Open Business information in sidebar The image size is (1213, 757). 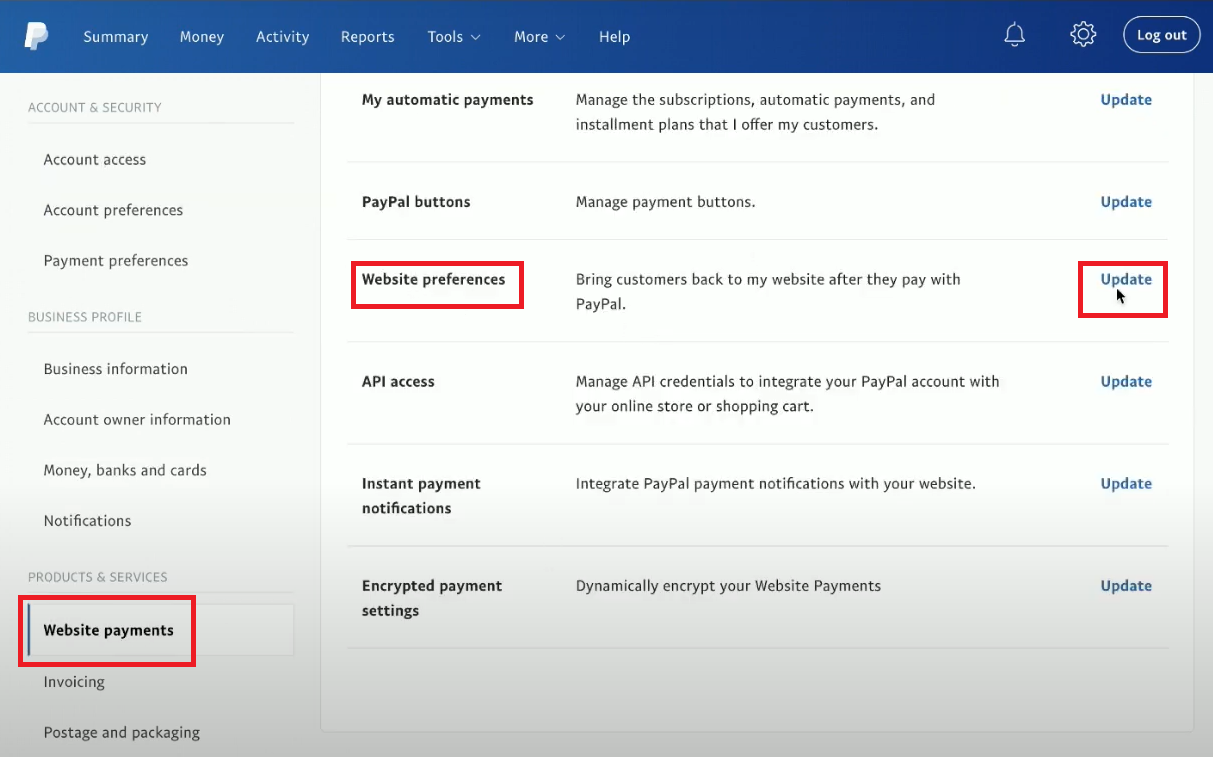(x=116, y=369)
